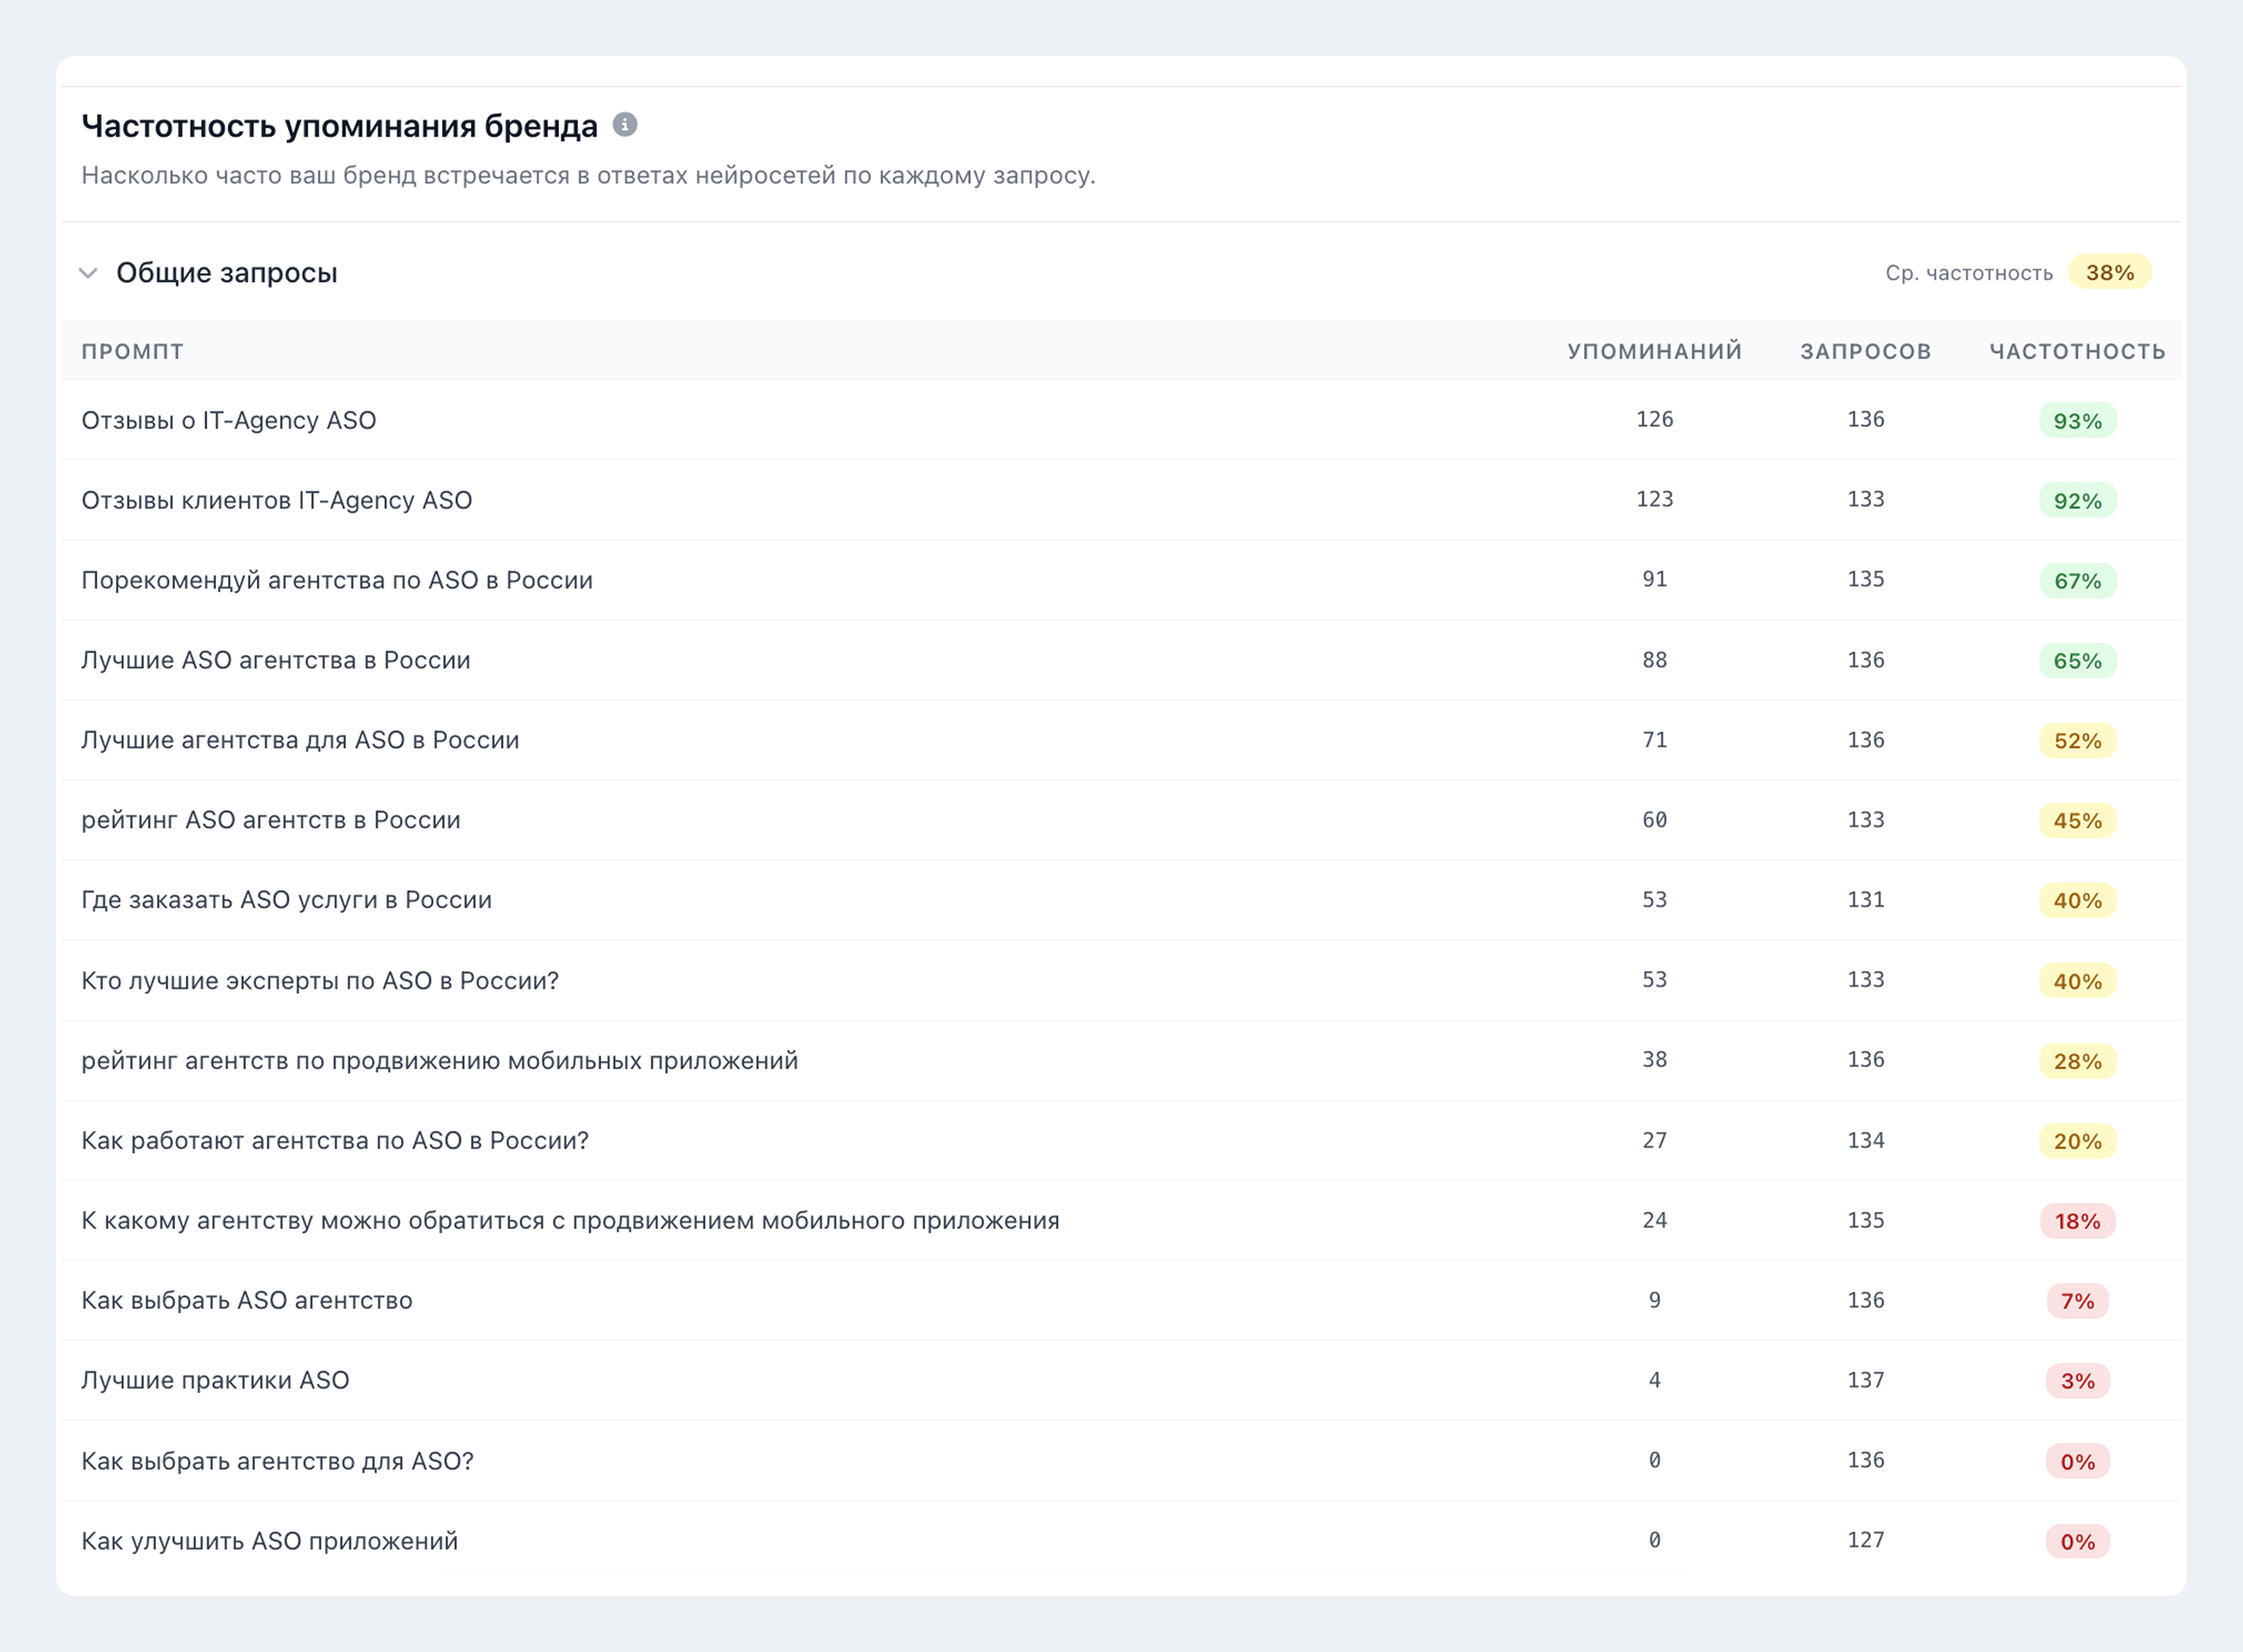Select prompt Где заказать ASO услуги в России
The width and height of the screenshot is (2243, 1652).
pyautogui.click(x=287, y=900)
